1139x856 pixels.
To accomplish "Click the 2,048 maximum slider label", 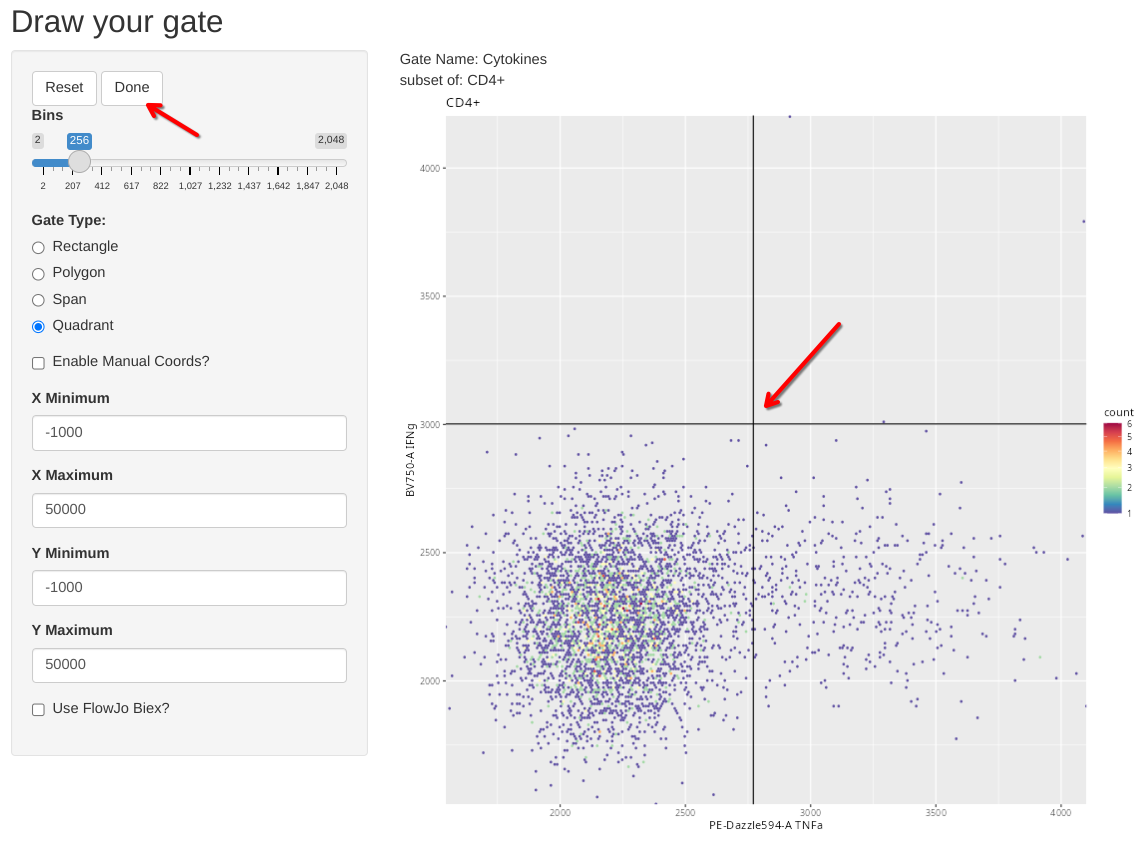I will (x=330, y=140).
